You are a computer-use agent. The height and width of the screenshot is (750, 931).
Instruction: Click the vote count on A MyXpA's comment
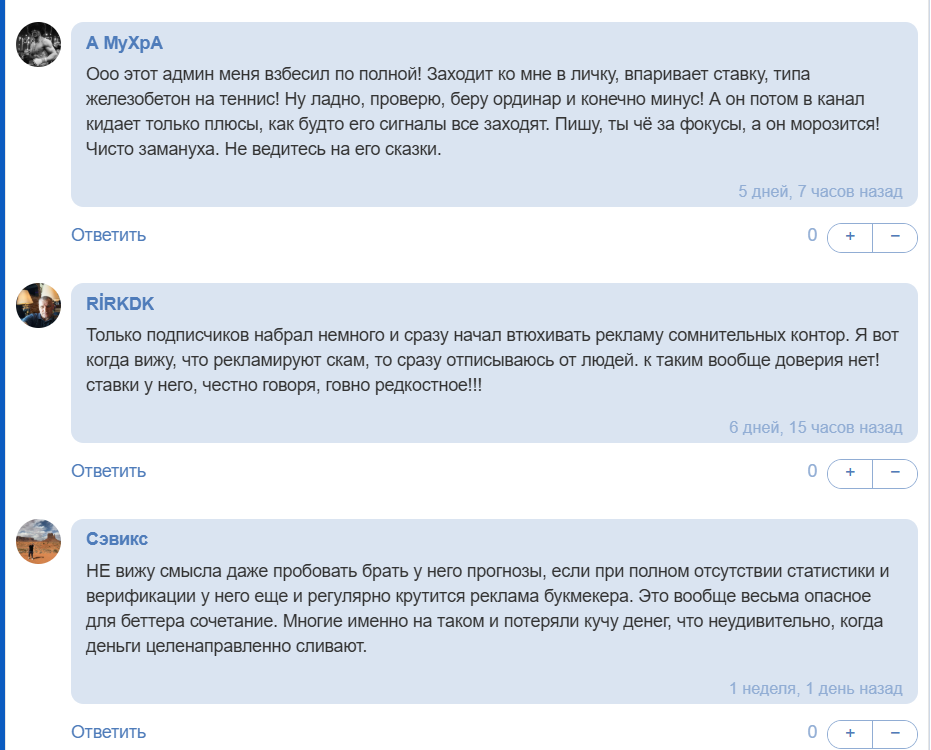812,235
